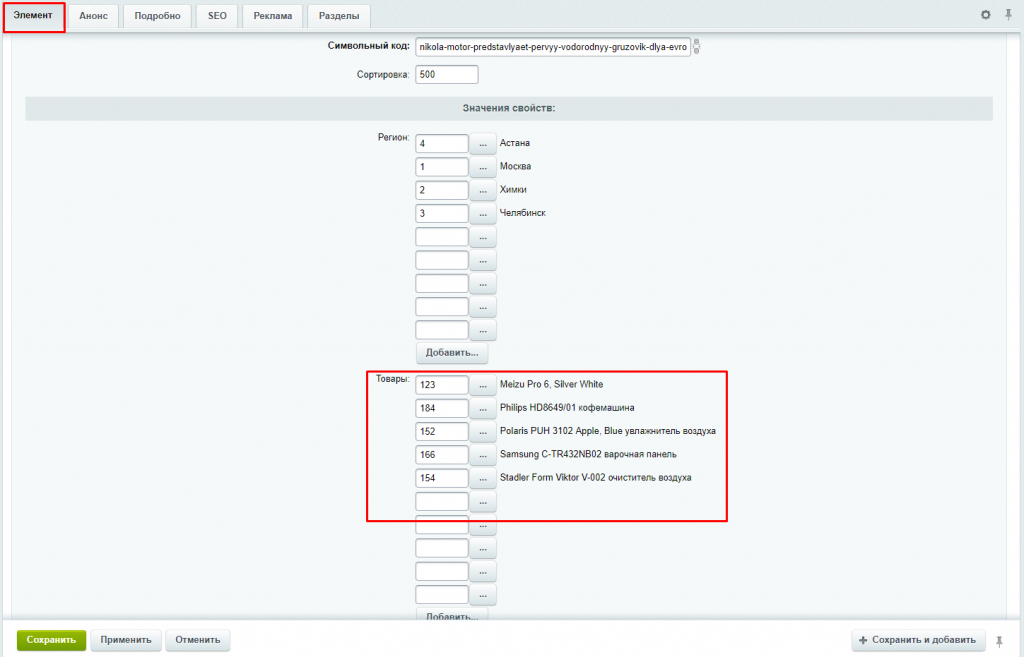Click the Москва region label

[x=515, y=167]
